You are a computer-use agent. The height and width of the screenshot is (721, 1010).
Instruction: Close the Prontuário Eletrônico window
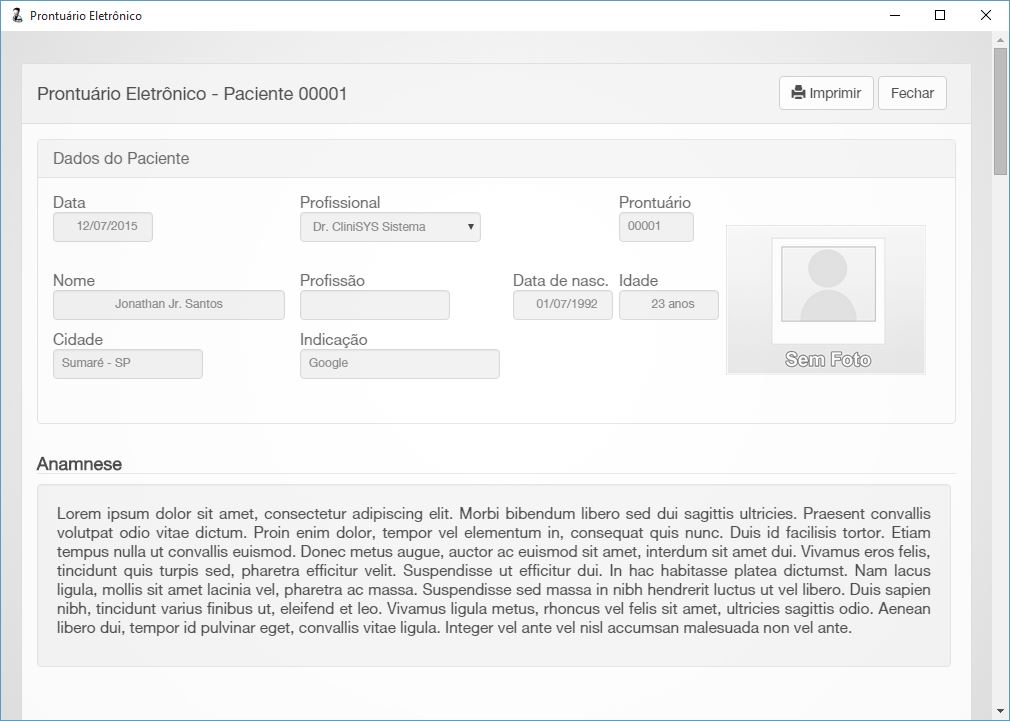click(986, 15)
